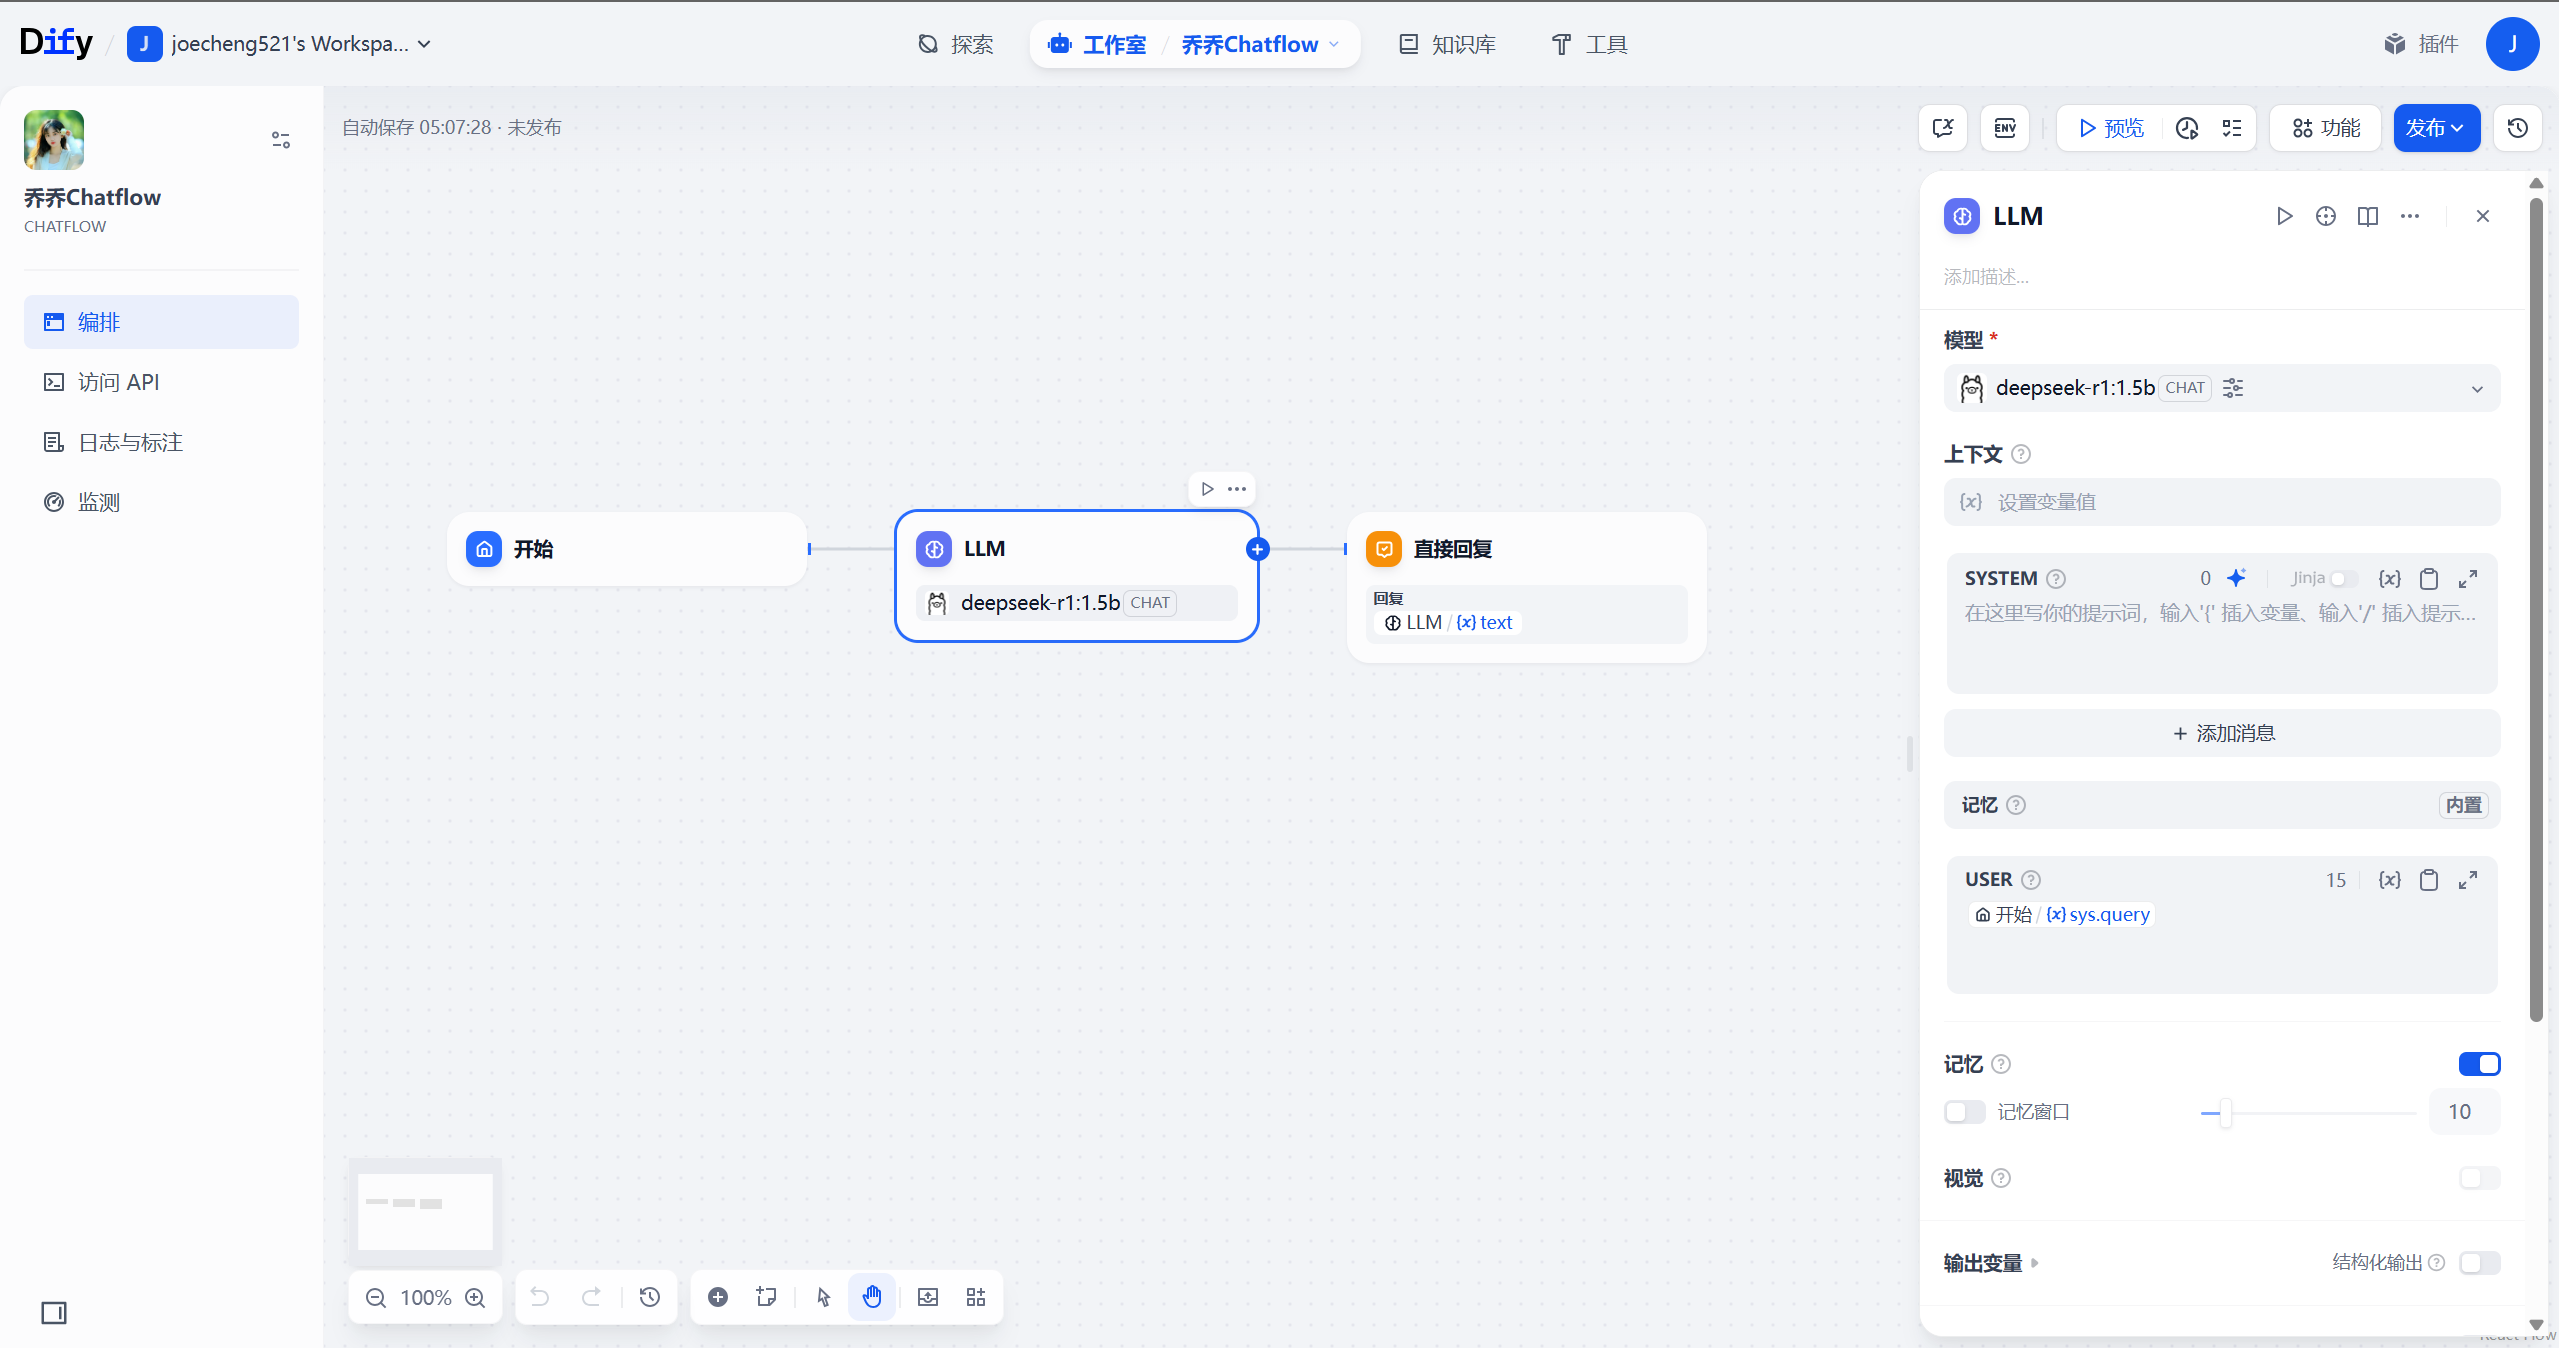Close the LLM settings panel

point(2483,216)
